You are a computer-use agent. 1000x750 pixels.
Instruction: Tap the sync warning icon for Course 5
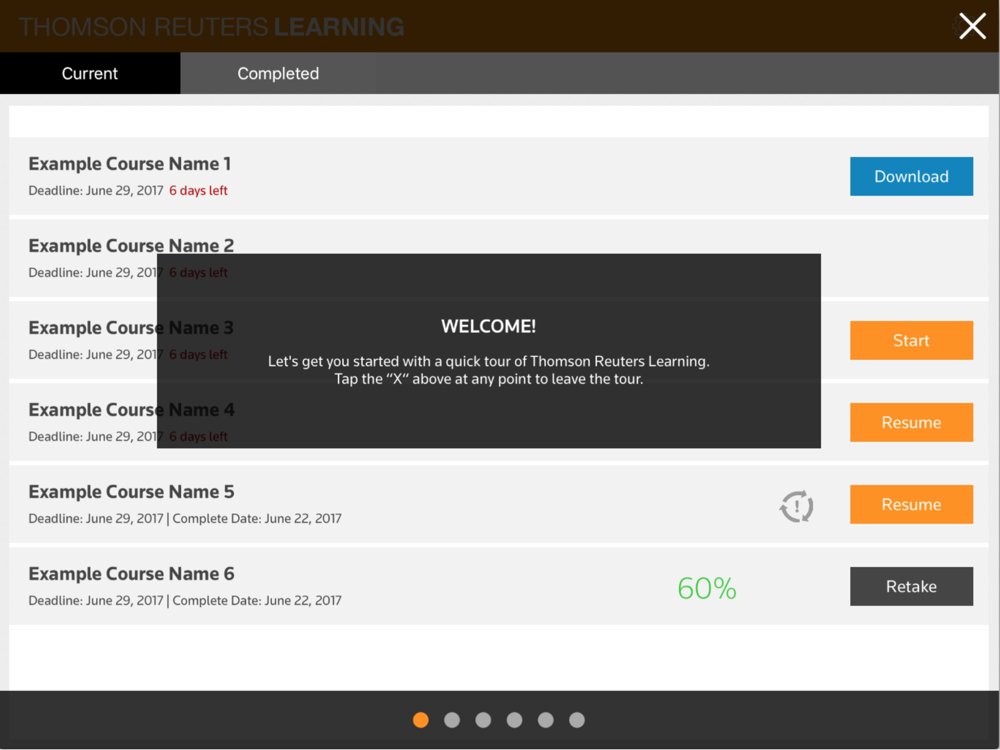[796, 506]
